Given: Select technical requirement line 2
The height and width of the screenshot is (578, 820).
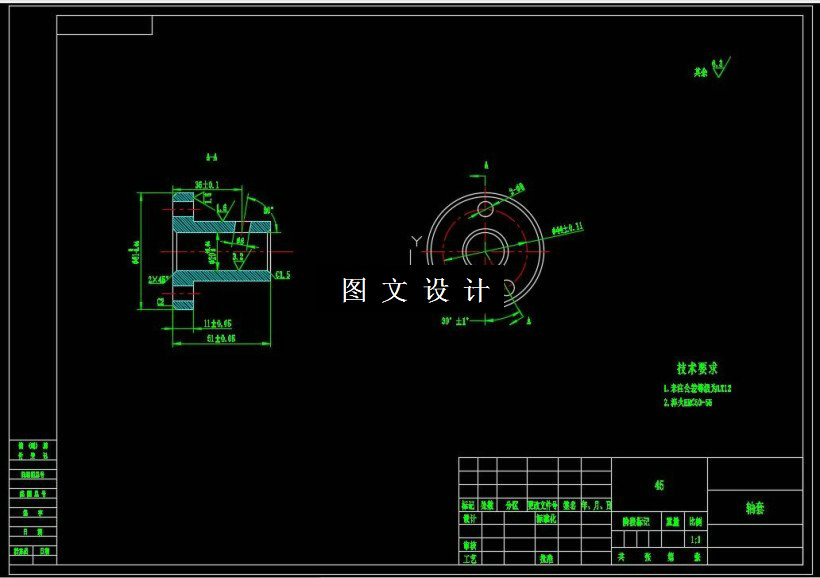Looking at the screenshot, I should point(688,402).
